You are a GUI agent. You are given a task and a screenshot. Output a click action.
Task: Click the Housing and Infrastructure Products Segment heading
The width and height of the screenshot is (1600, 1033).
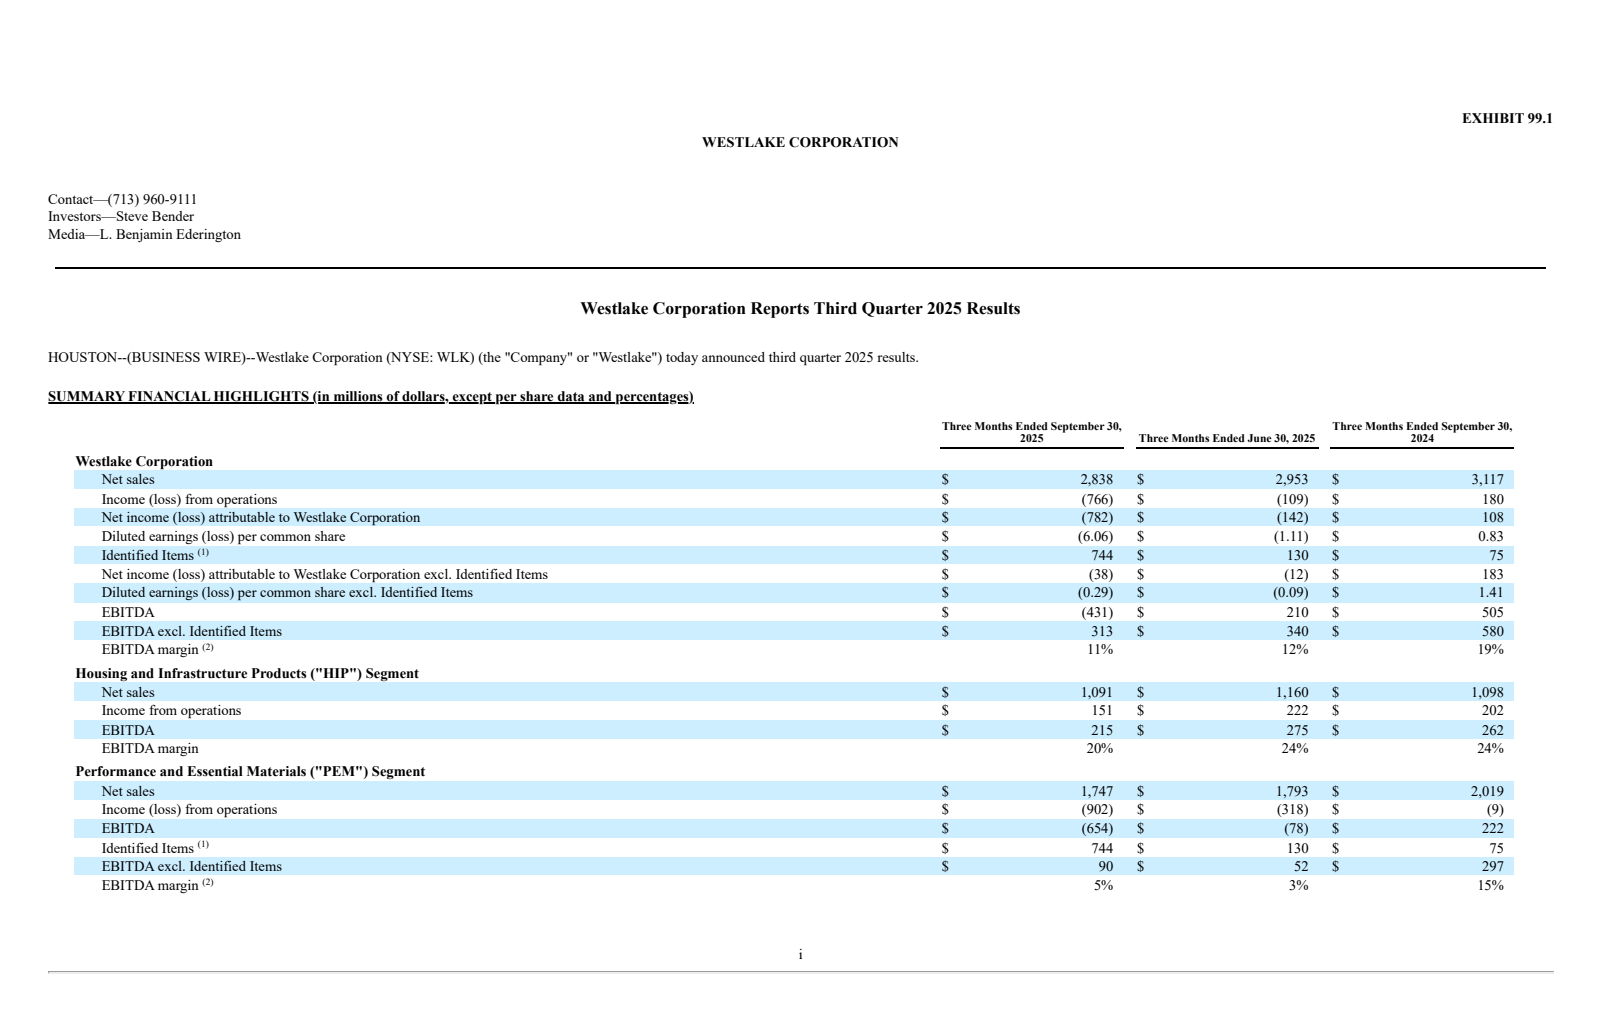tap(247, 673)
